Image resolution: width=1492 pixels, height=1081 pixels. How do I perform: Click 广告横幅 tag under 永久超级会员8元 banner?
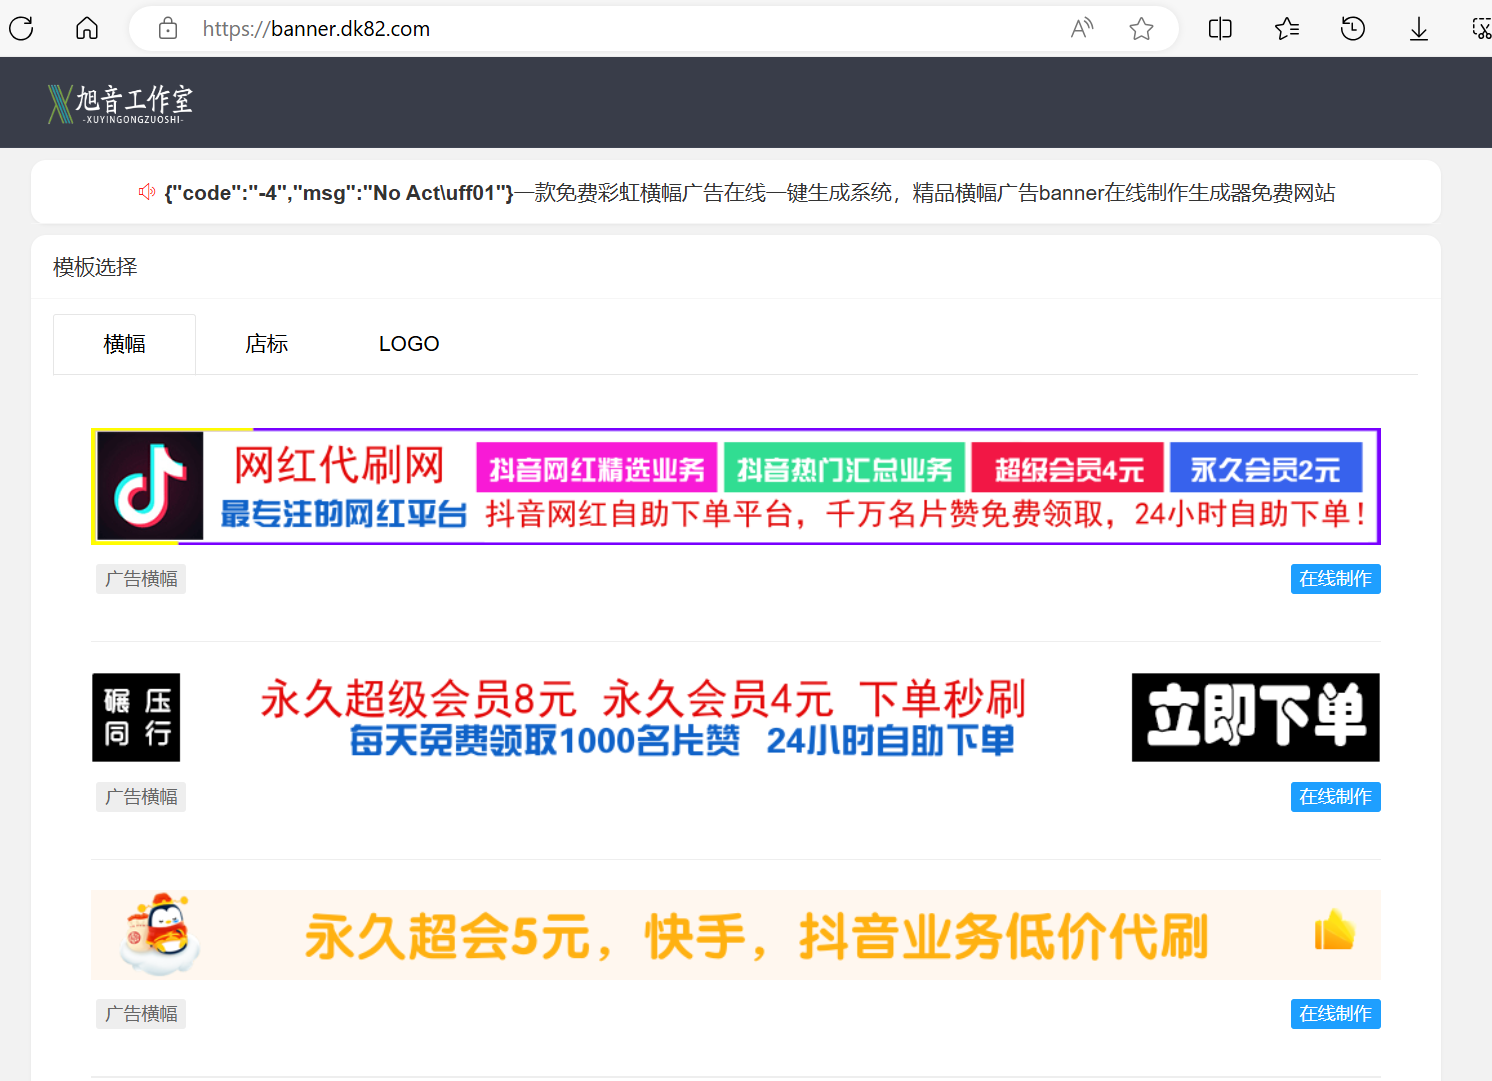(141, 797)
